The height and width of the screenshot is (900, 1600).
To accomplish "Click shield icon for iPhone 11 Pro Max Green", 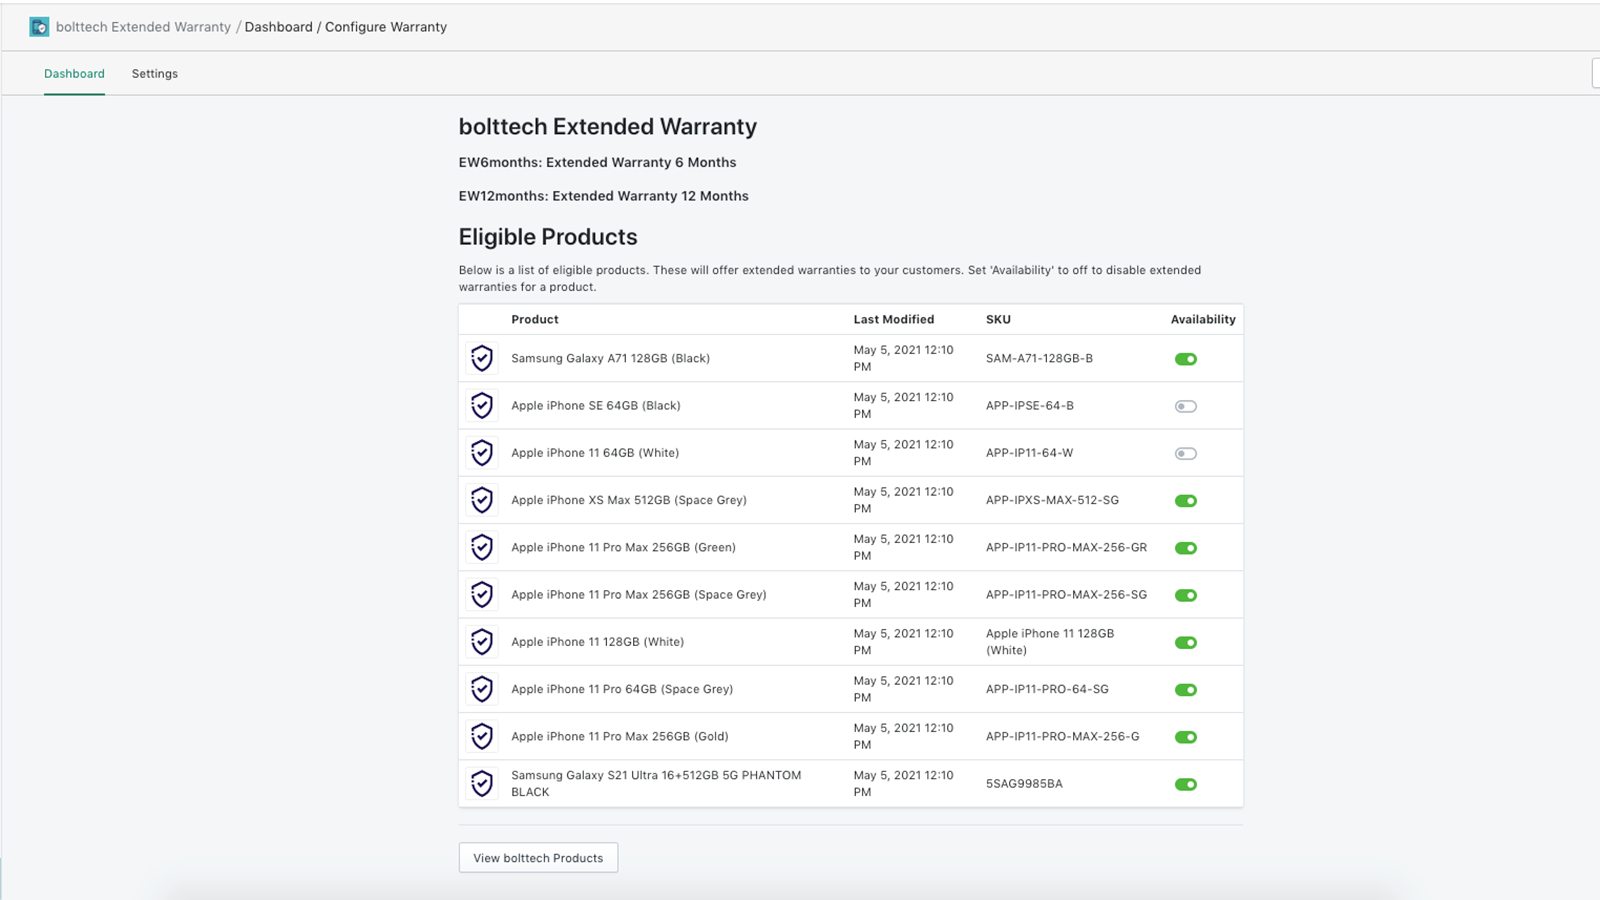I will pyautogui.click(x=482, y=547).
